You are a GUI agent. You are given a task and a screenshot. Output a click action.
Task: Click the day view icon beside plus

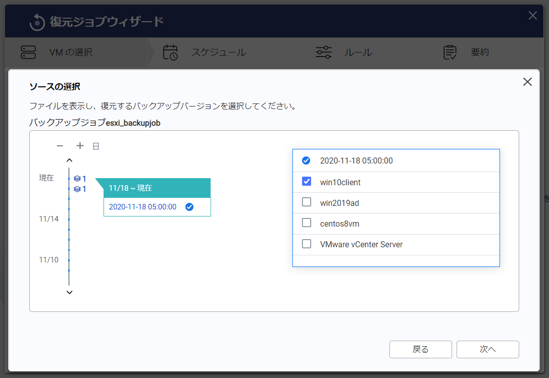96,146
